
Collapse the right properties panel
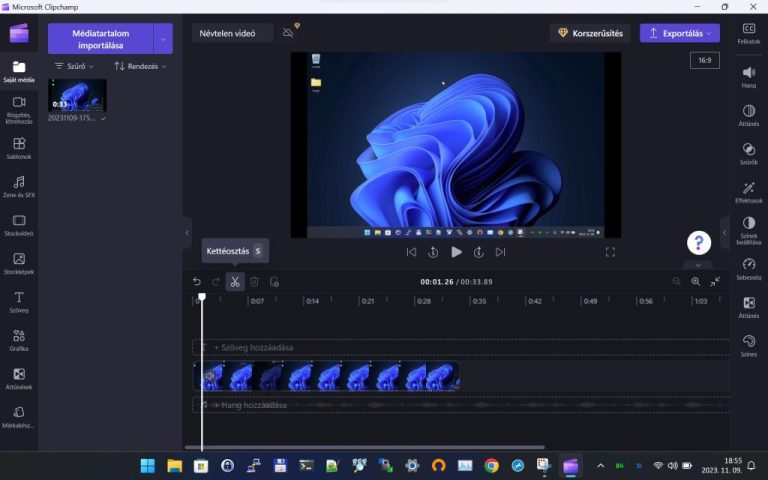(x=724, y=233)
